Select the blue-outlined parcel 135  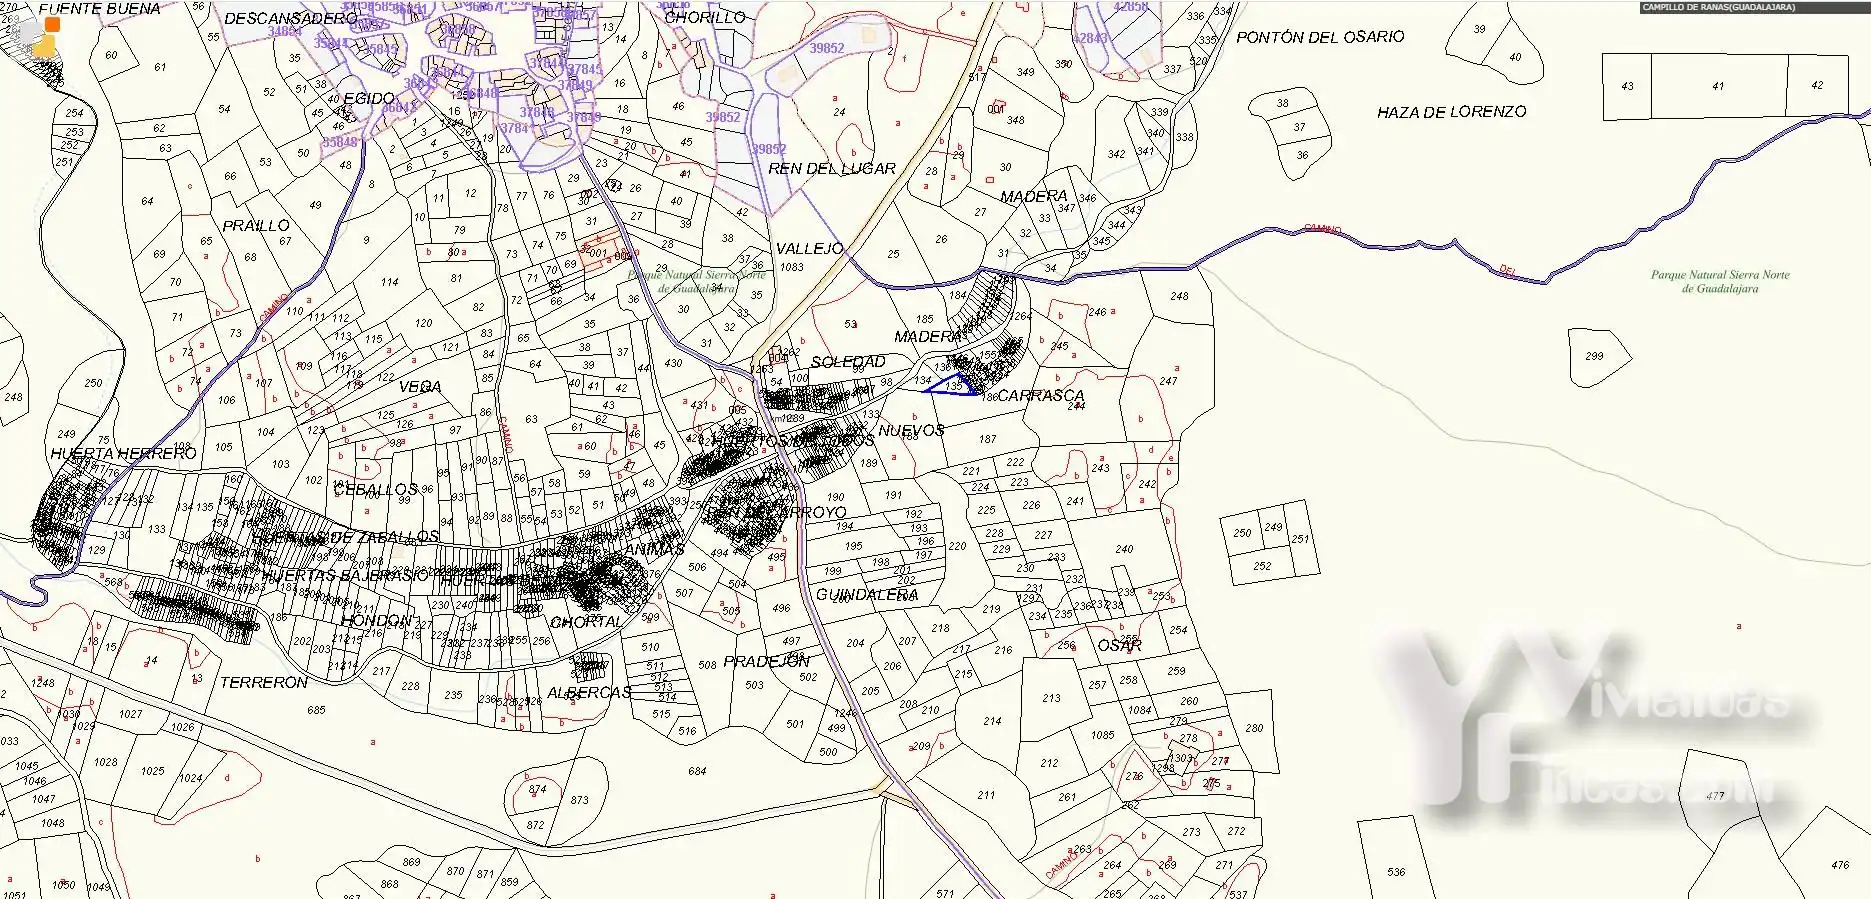pyautogui.click(x=952, y=386)
